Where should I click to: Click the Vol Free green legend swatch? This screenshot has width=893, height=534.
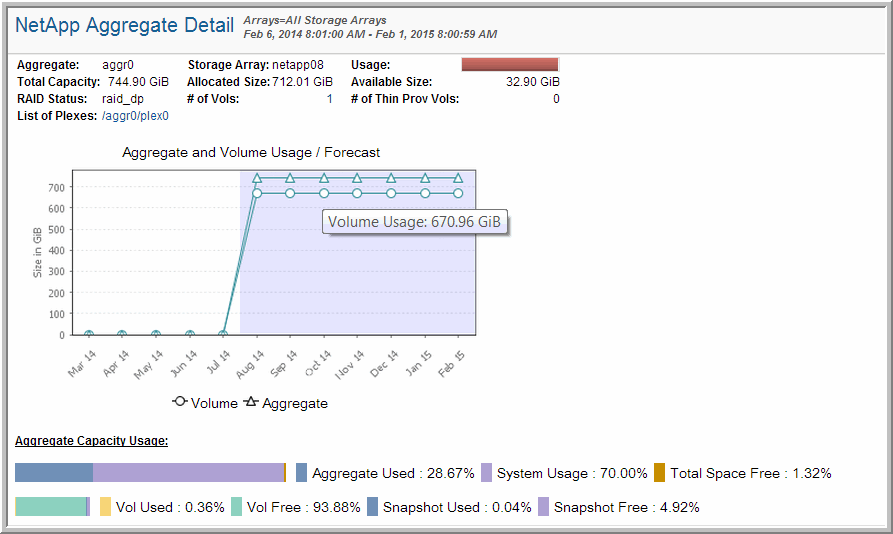point(236,507)
